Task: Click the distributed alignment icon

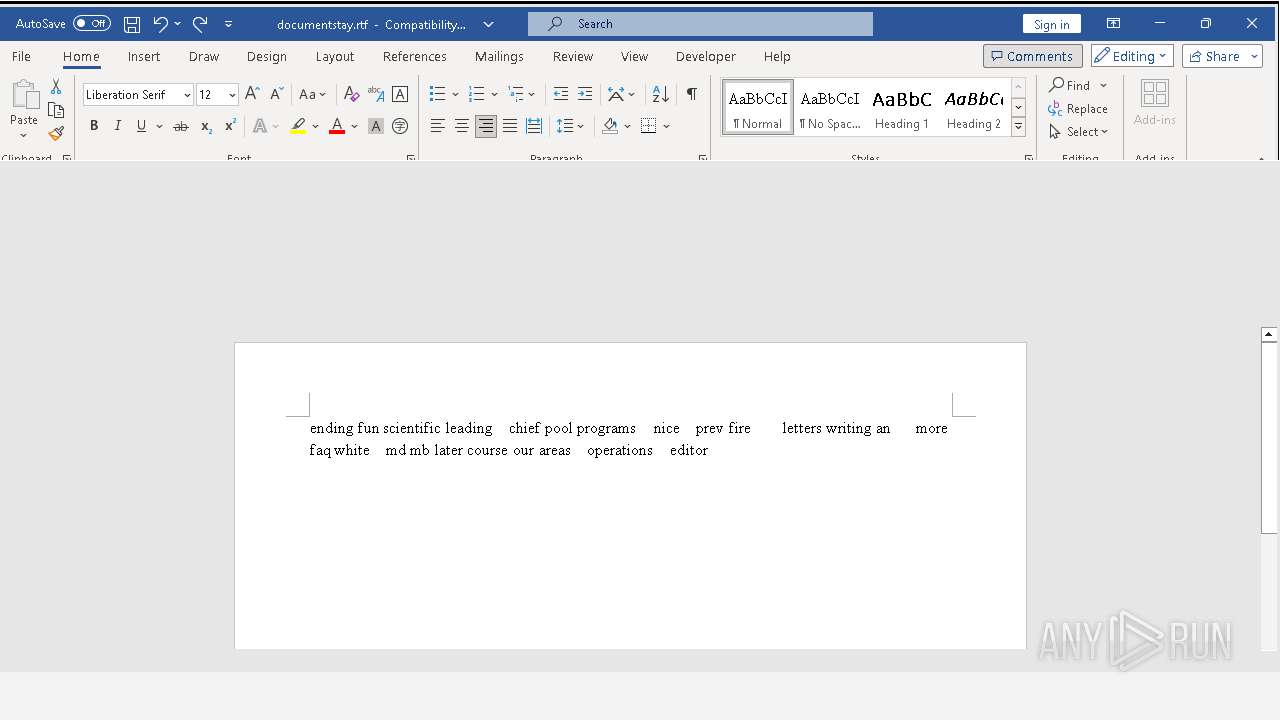Action: coord(534,126)
